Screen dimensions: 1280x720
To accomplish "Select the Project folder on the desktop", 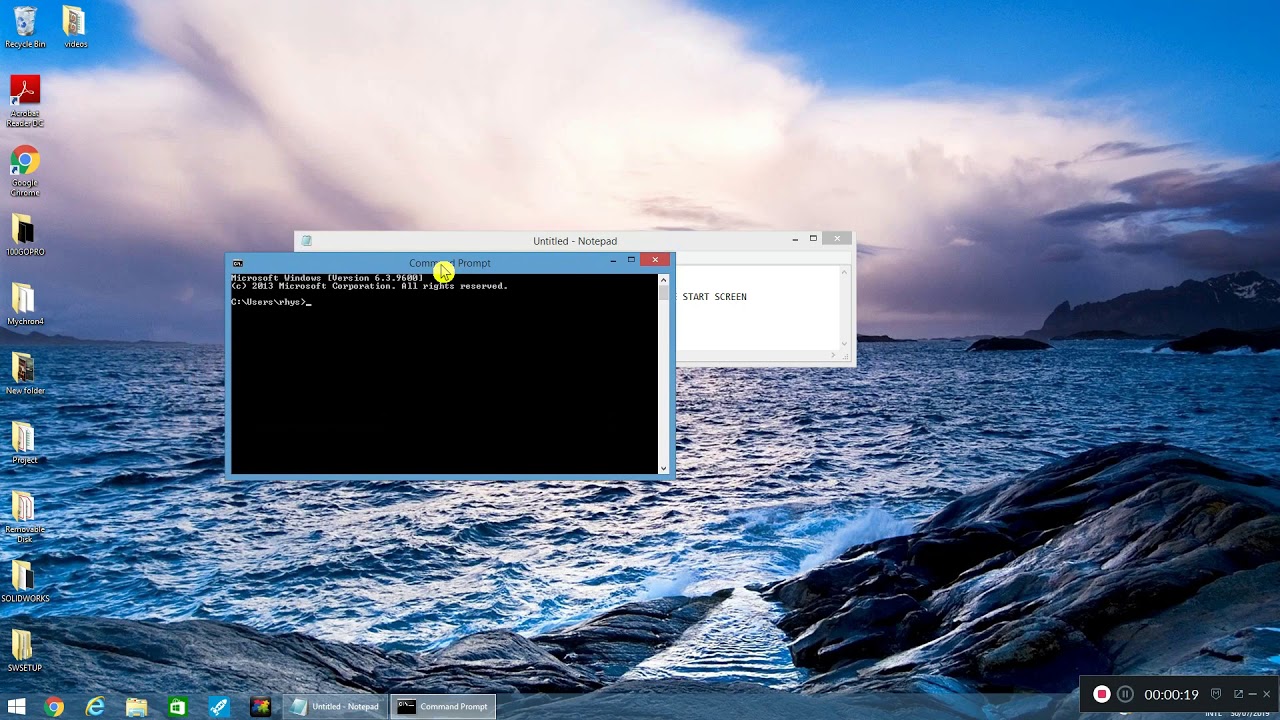I will pos(25,443).
